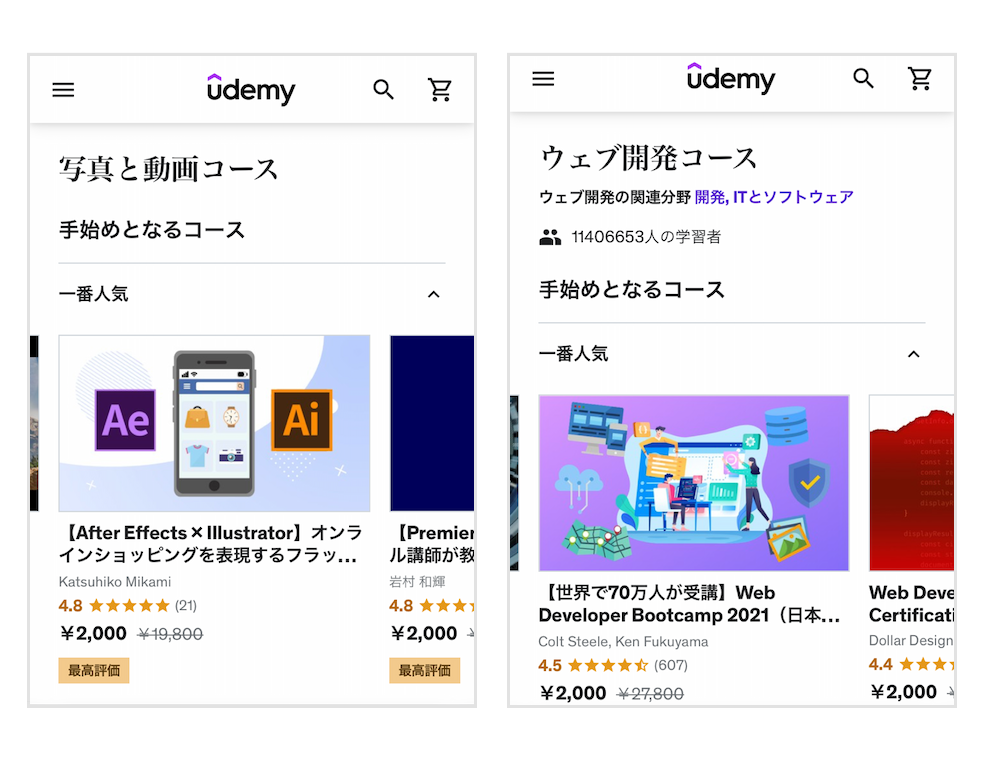Collapse 一番人気 section on photo-video page
Viewport: 984px width, 760px height.
point(434,294)
